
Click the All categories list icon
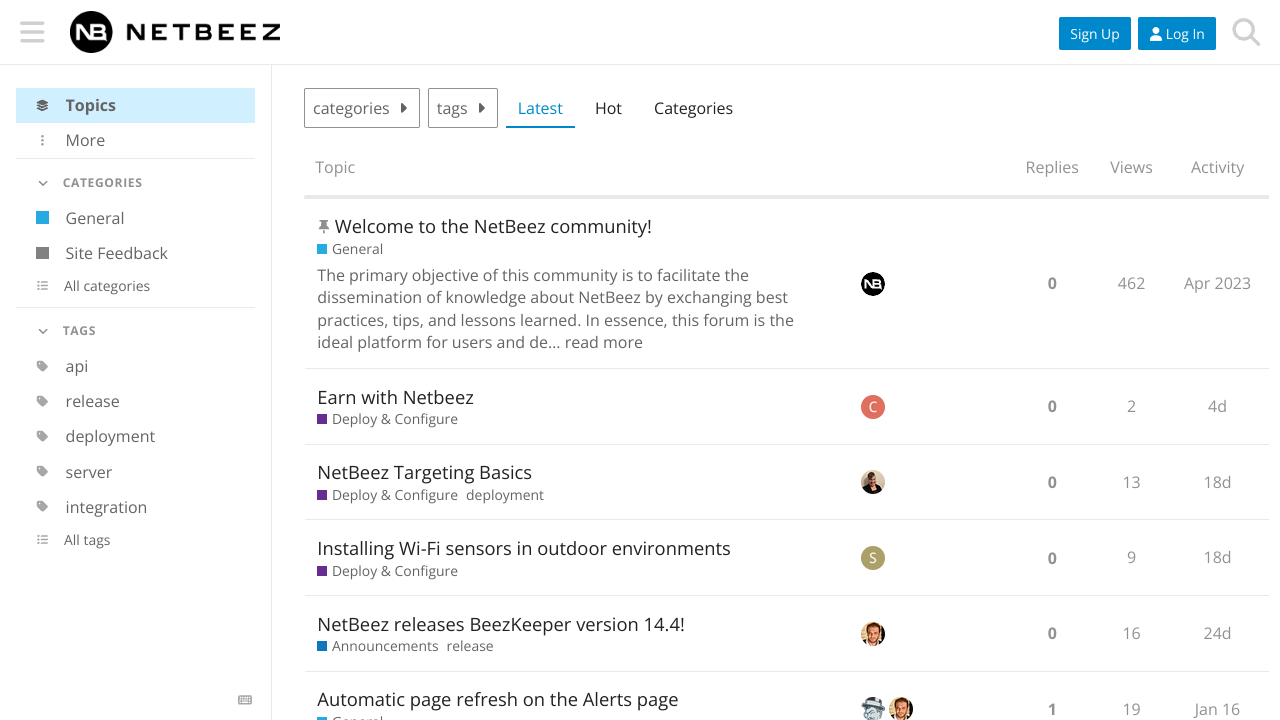point(42,286)
